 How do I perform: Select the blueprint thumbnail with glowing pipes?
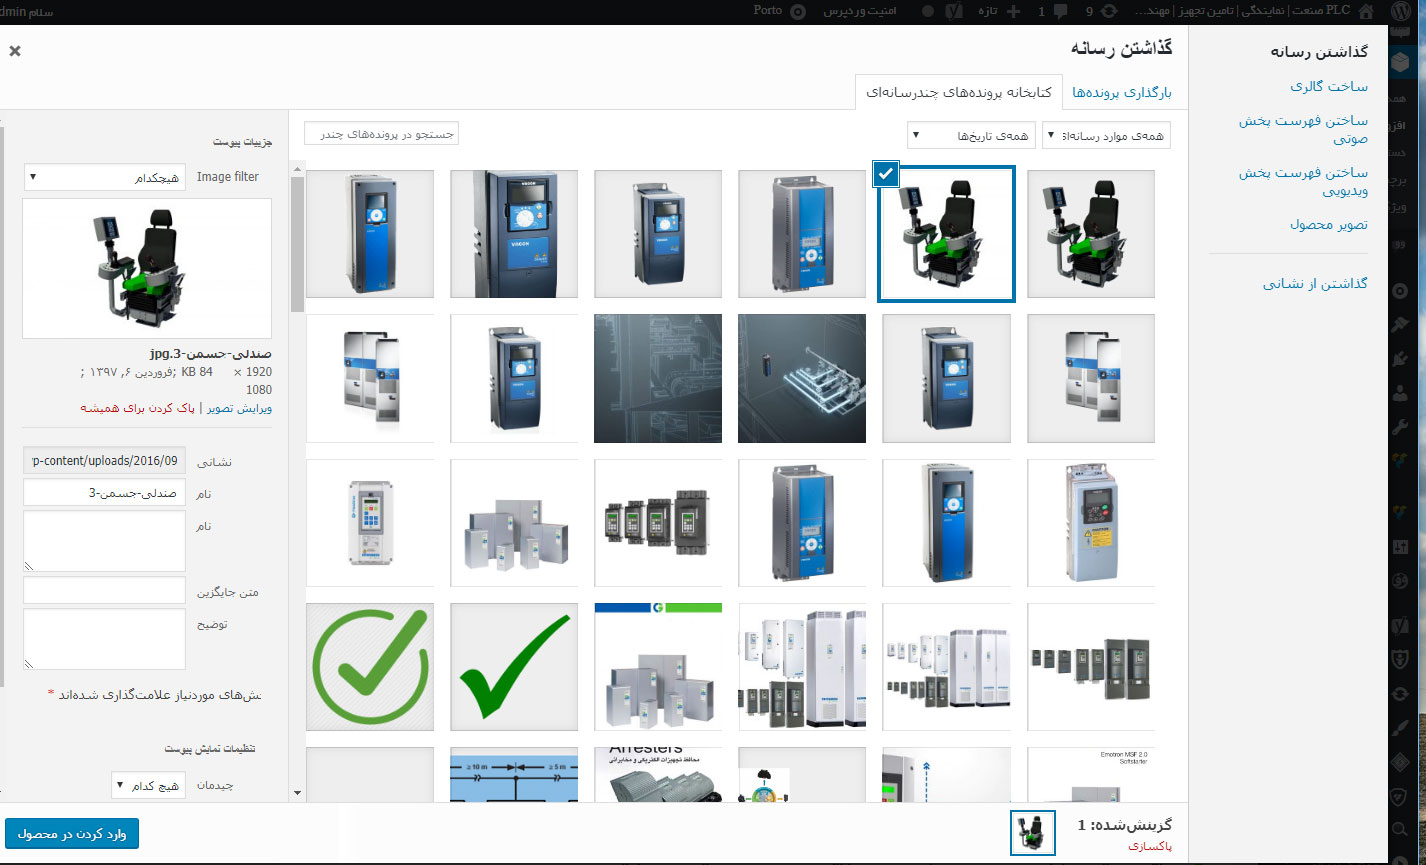[802, 378]
